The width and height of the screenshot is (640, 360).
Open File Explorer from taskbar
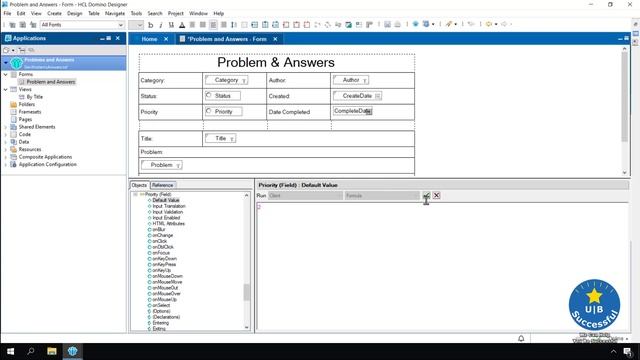52,351
